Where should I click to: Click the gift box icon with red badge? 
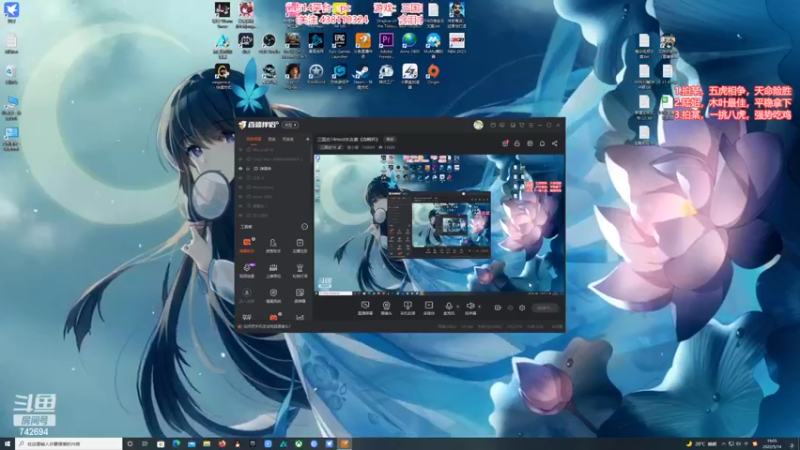(x=505, y=144)
